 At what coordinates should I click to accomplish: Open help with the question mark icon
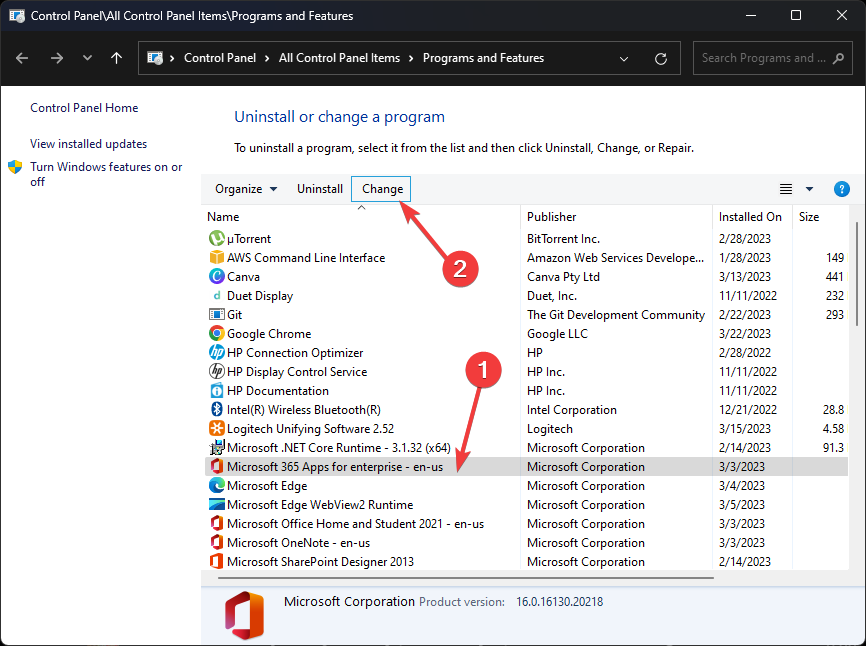click(841, 189)
